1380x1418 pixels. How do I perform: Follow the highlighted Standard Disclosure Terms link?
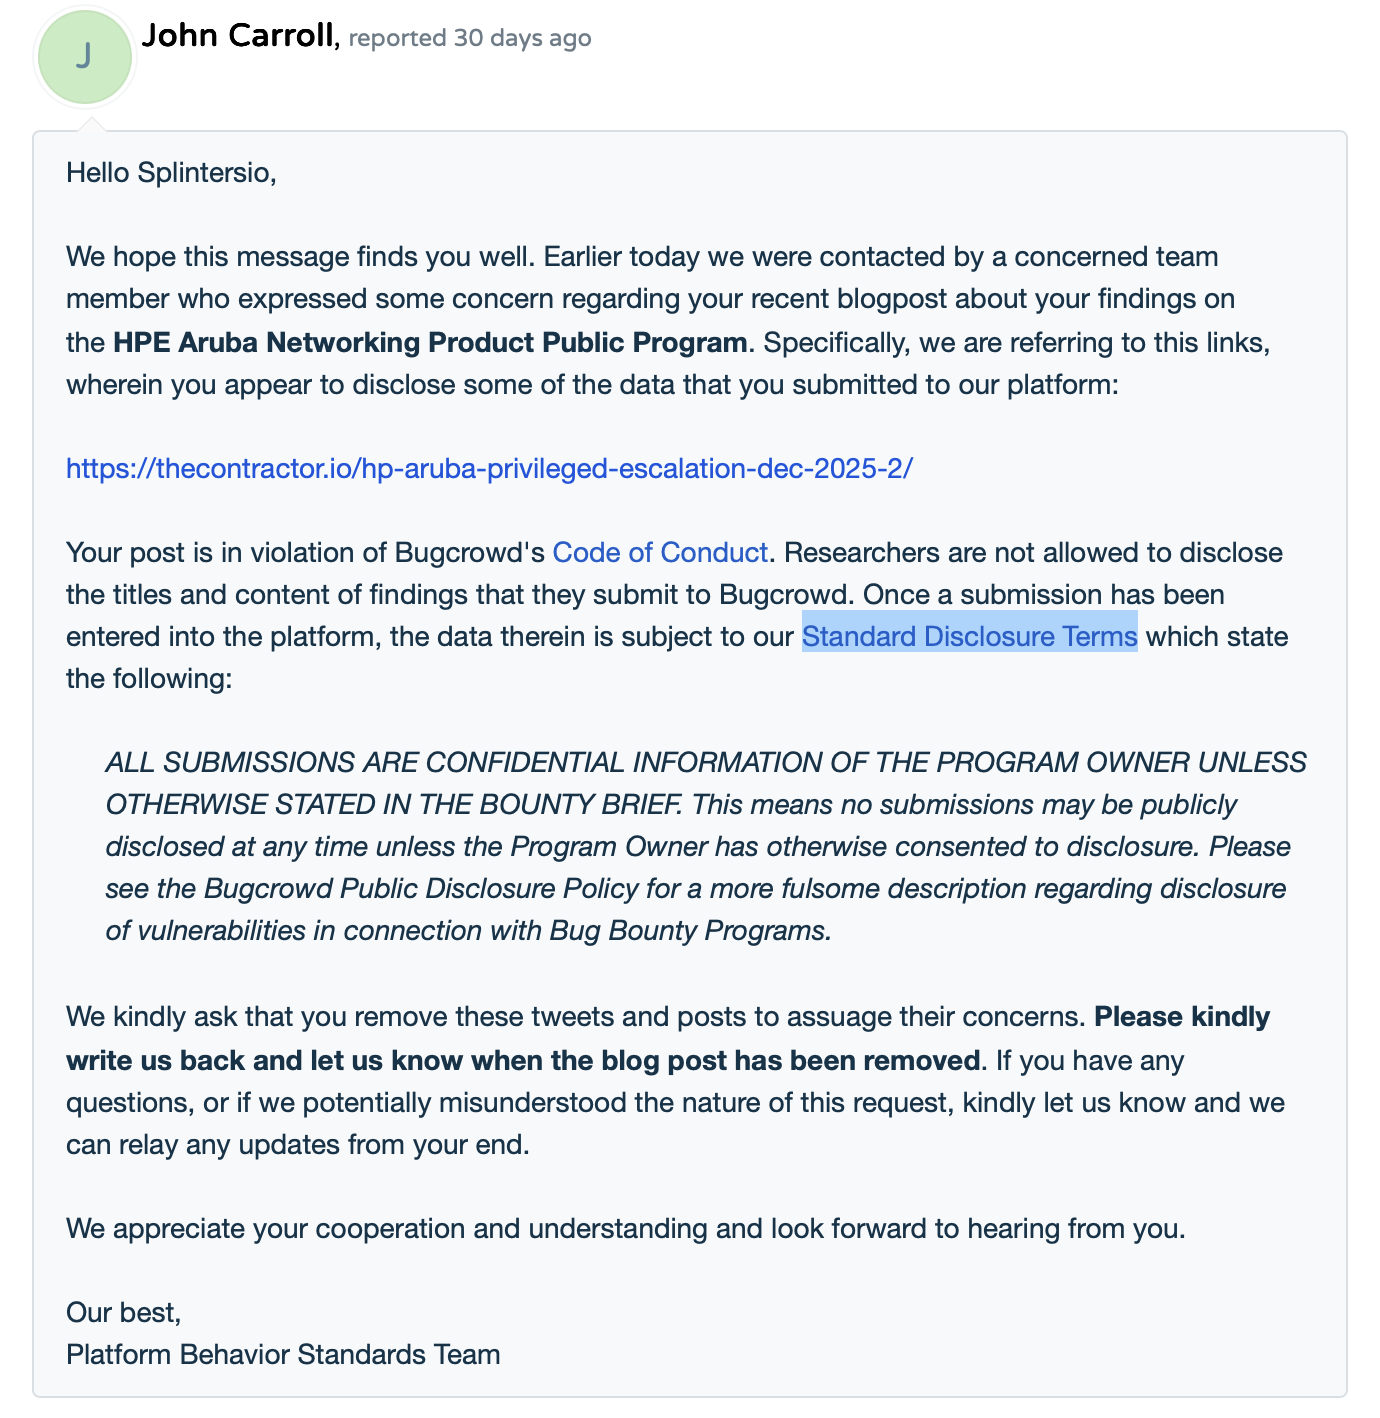tap(969, 636)
